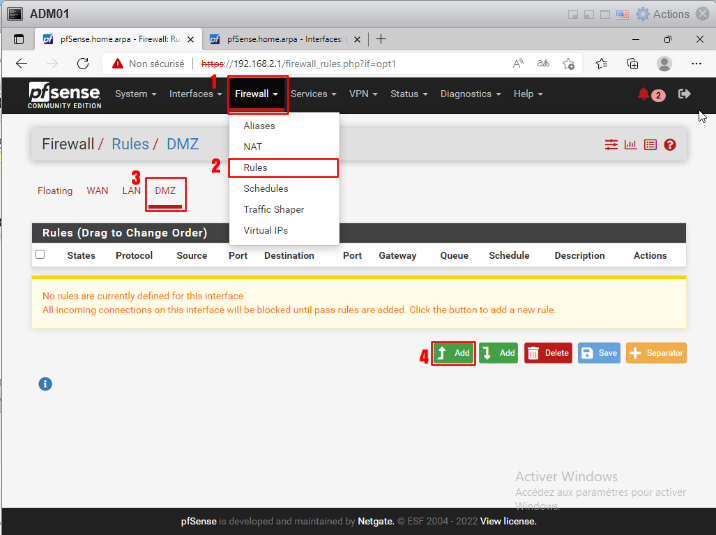The height and width of the screenshot is (535, 716).
Task: Open the related settings sliders icon
Action: click(611, 145)
